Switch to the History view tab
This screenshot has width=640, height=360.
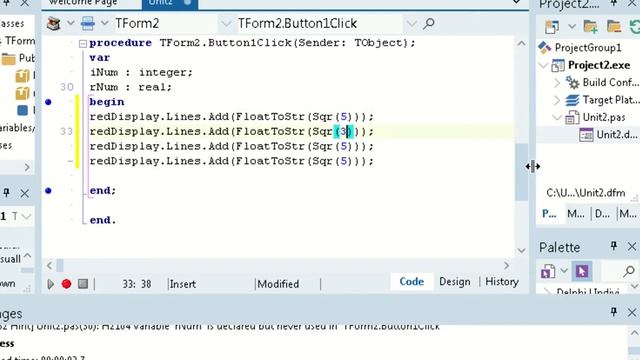[x=502, y=282]
